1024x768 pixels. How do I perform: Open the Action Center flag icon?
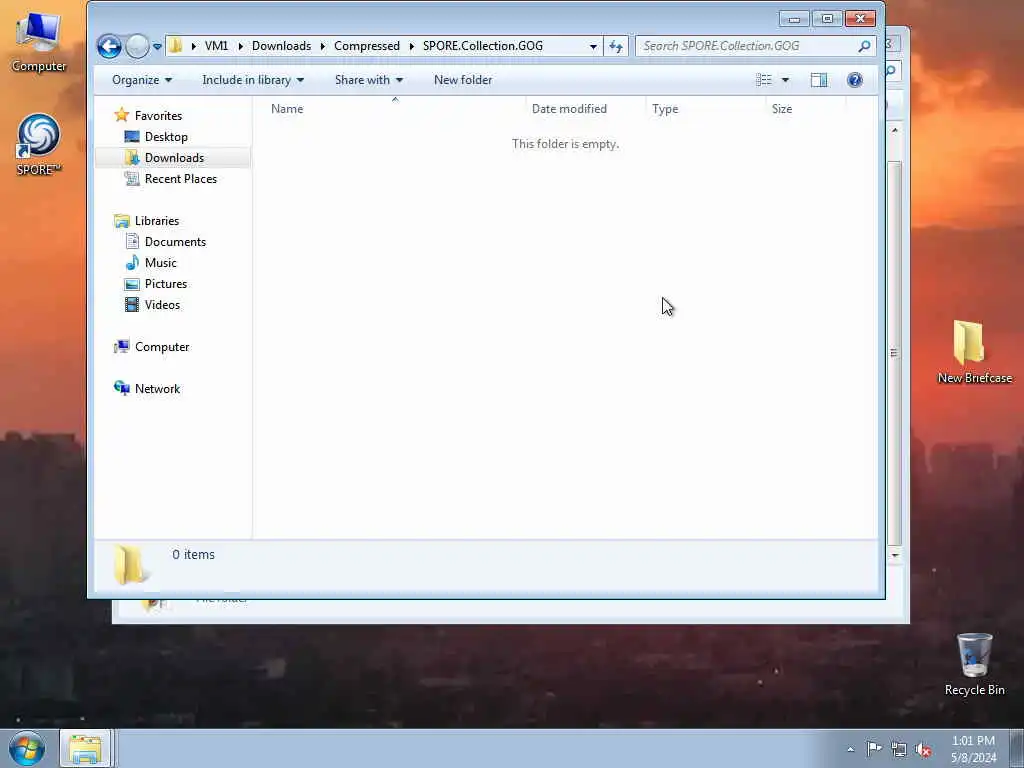coord(874,749)
